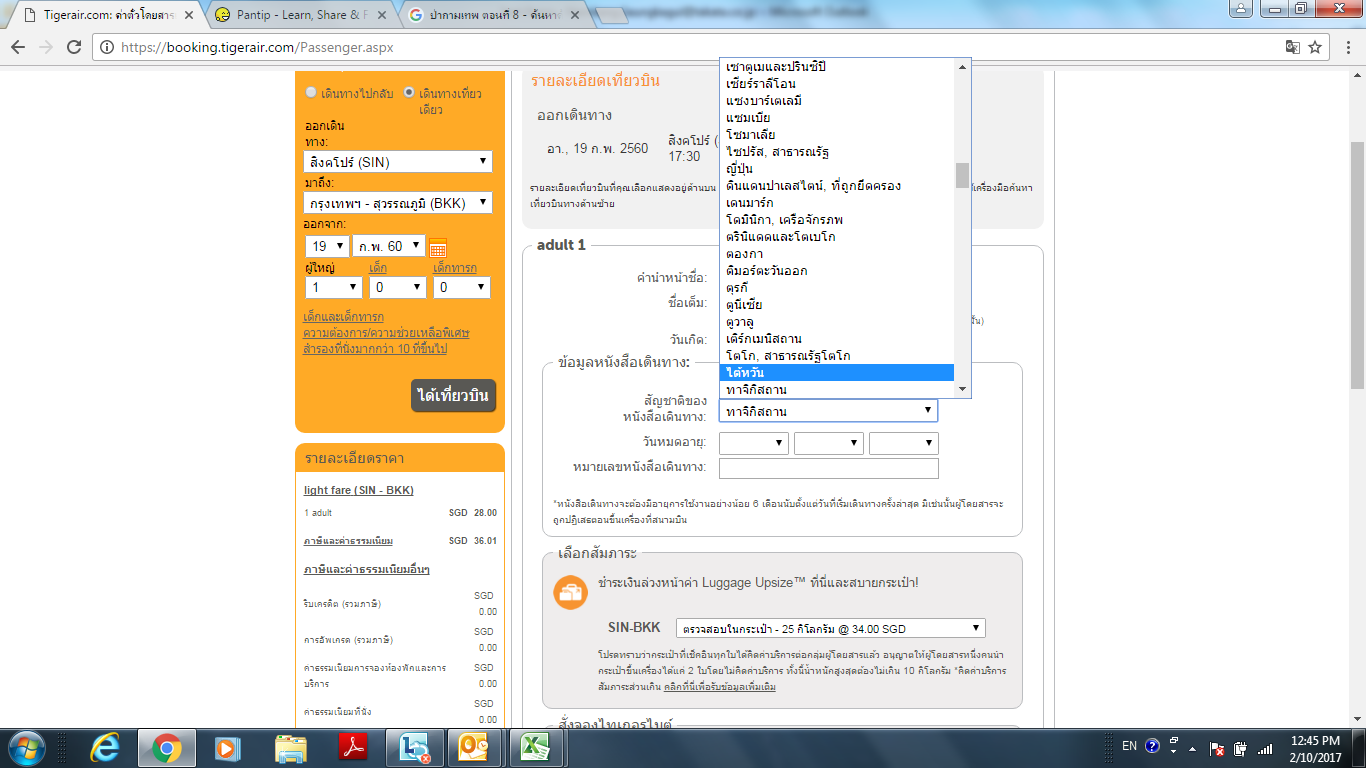Open the first passport expiry date dropdown

[754, 443]
